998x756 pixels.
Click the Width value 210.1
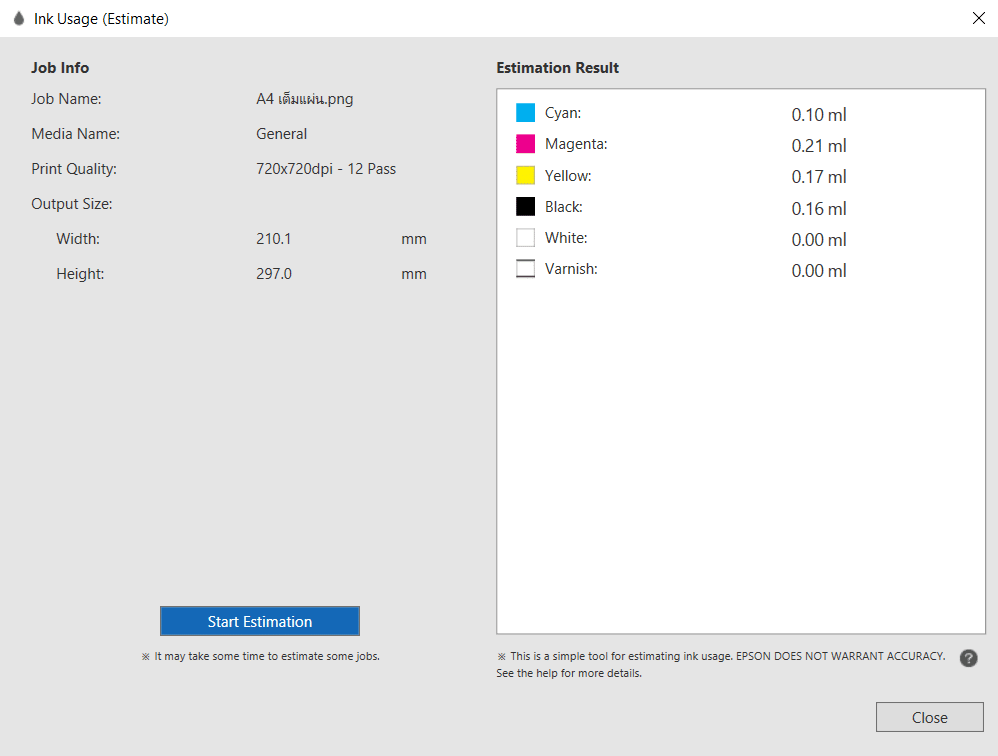point(274,239)
